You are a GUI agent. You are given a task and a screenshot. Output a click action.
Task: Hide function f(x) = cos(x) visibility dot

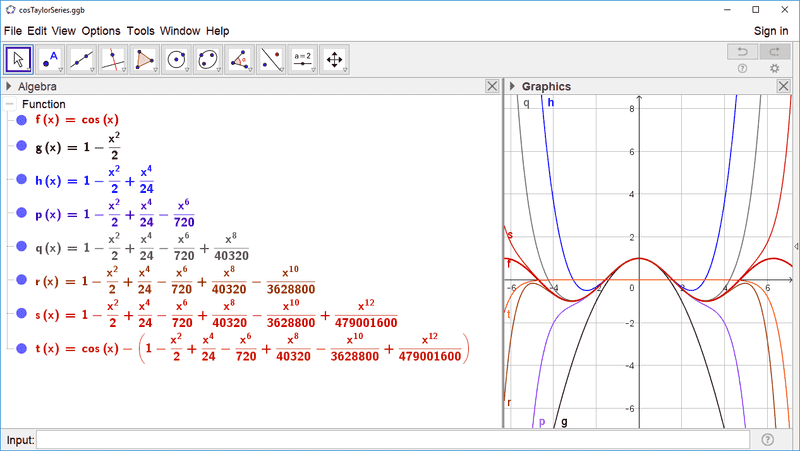point(21,120)
